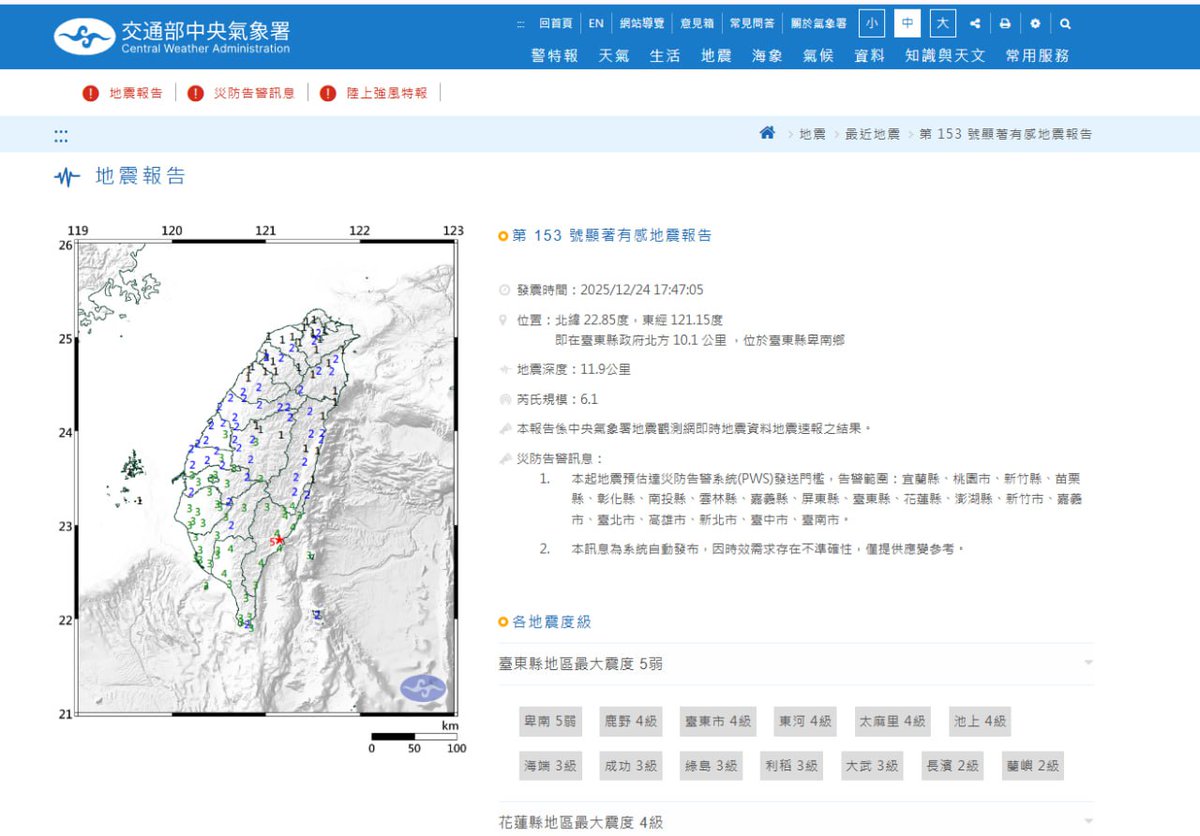
Task: Click 太麻里 4級 intensity tag
Action: (893, 721)
